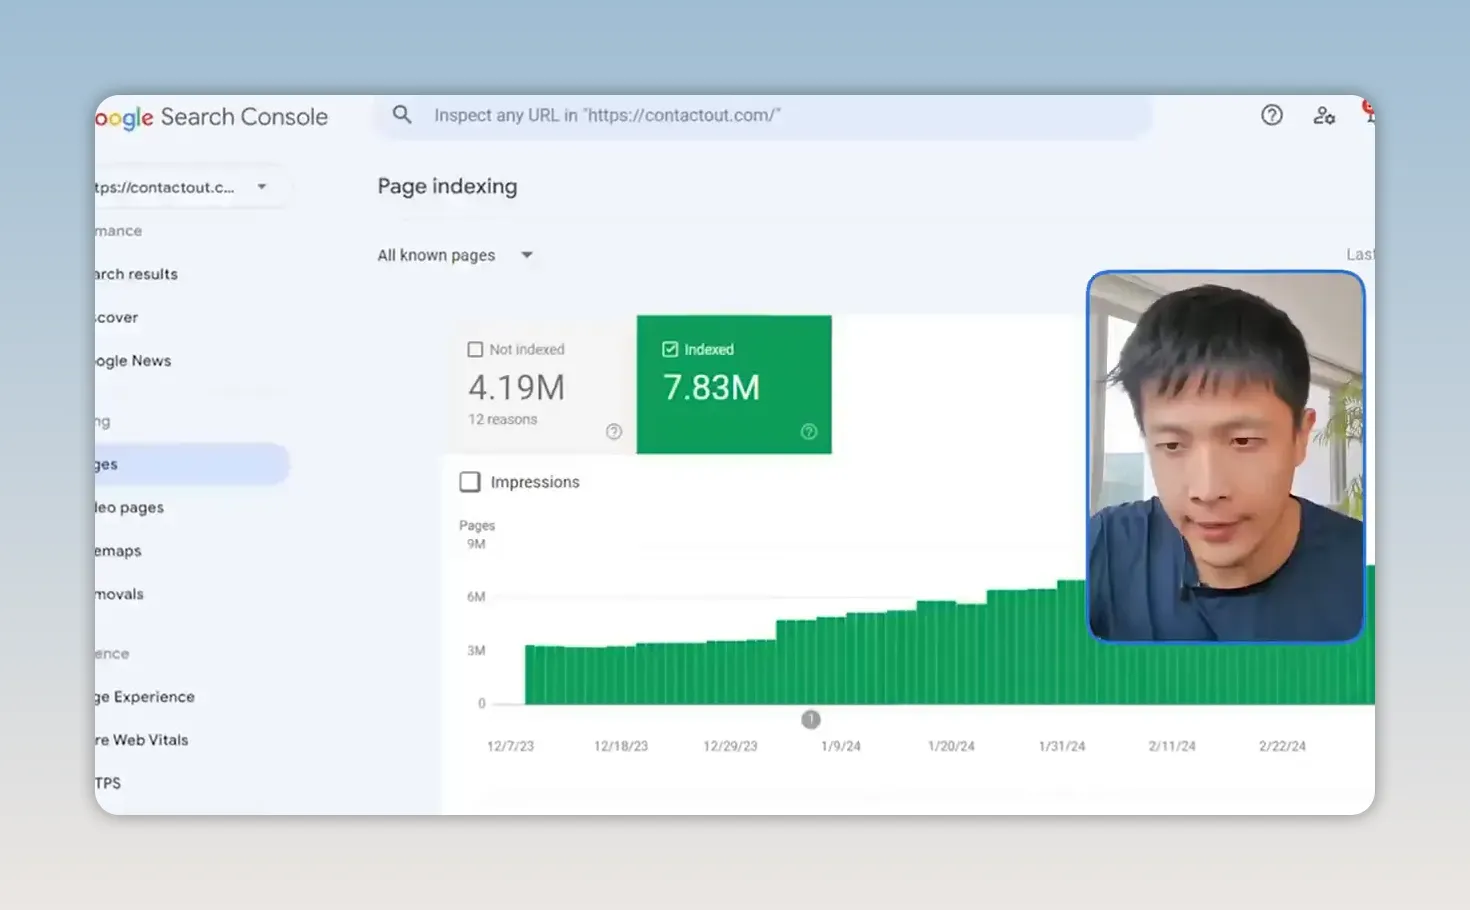Click the 2/22/24 axis date label
1470x910 pixels.
pyautogui.click(x=1282, y=746)
